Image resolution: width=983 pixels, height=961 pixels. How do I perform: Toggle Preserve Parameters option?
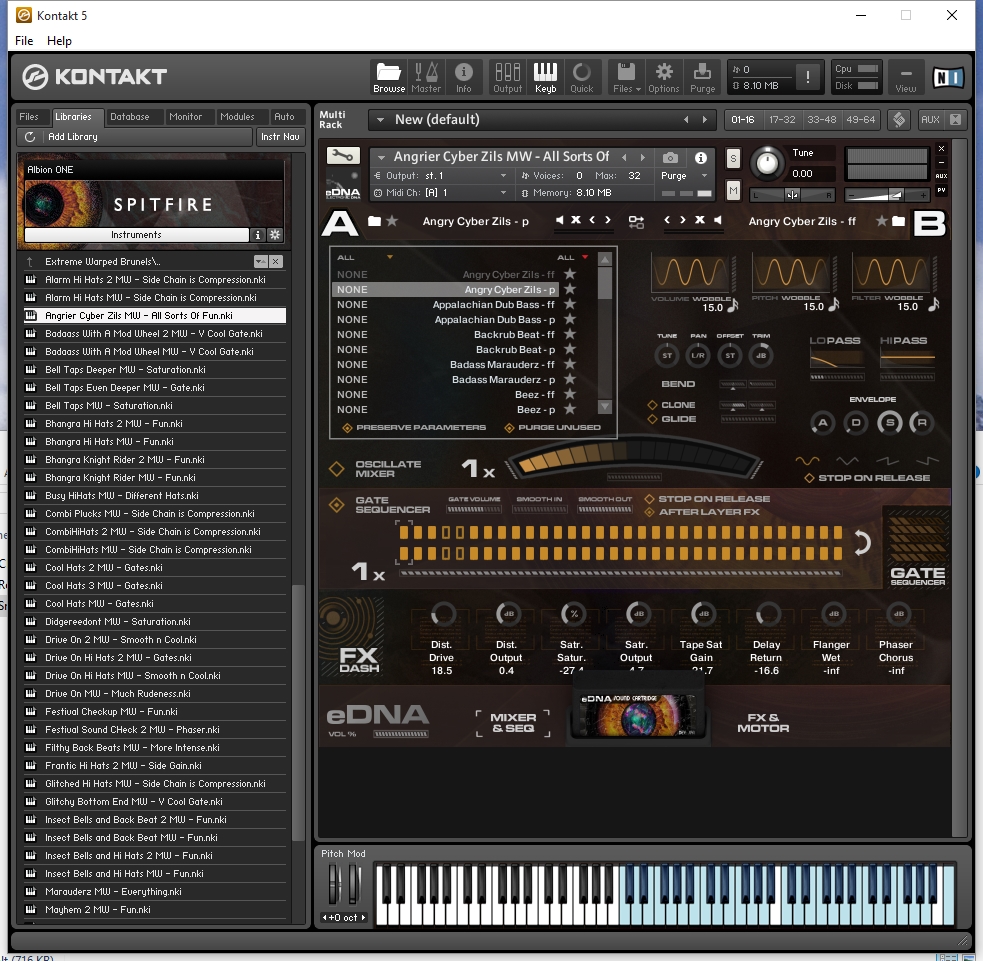click(347, 428)
